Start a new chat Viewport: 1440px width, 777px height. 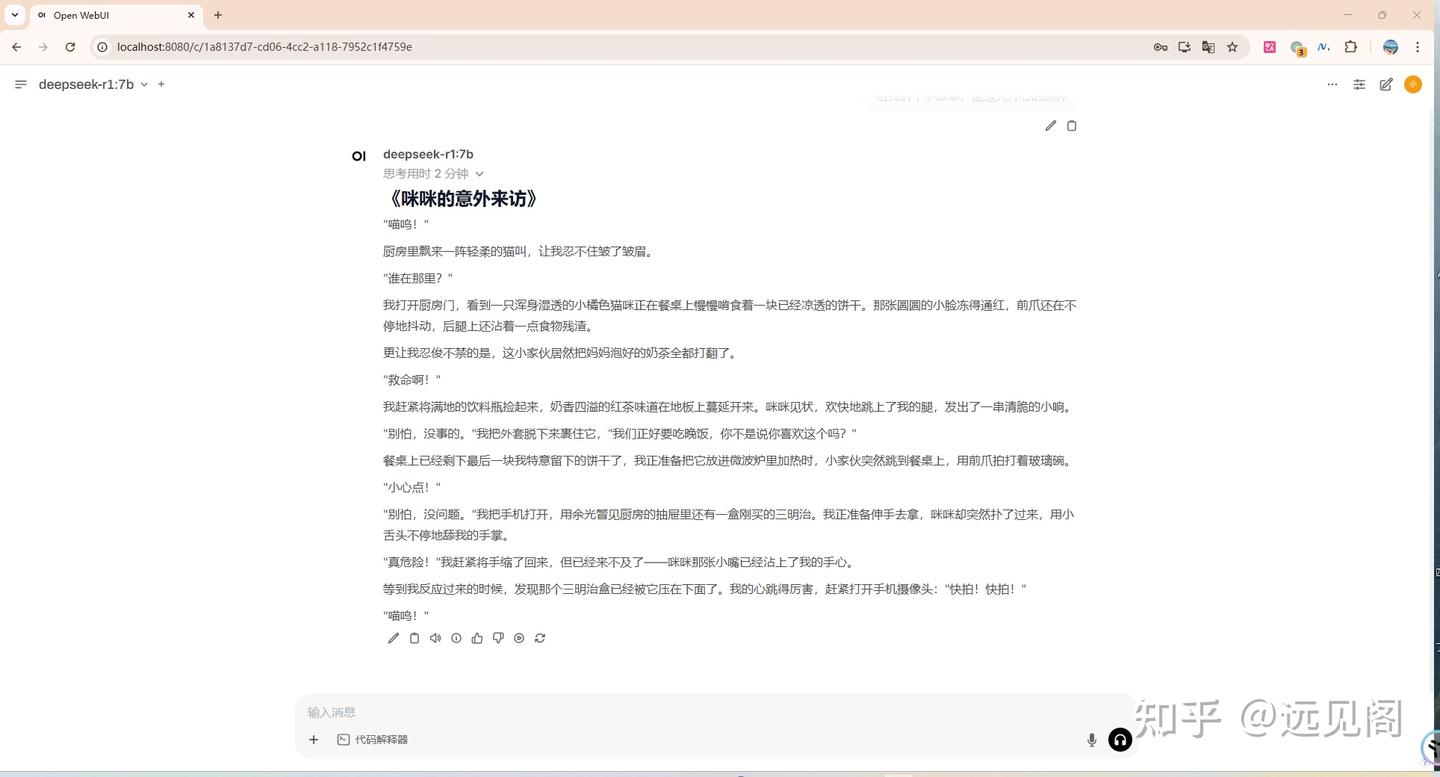[x=1386, y=84]
